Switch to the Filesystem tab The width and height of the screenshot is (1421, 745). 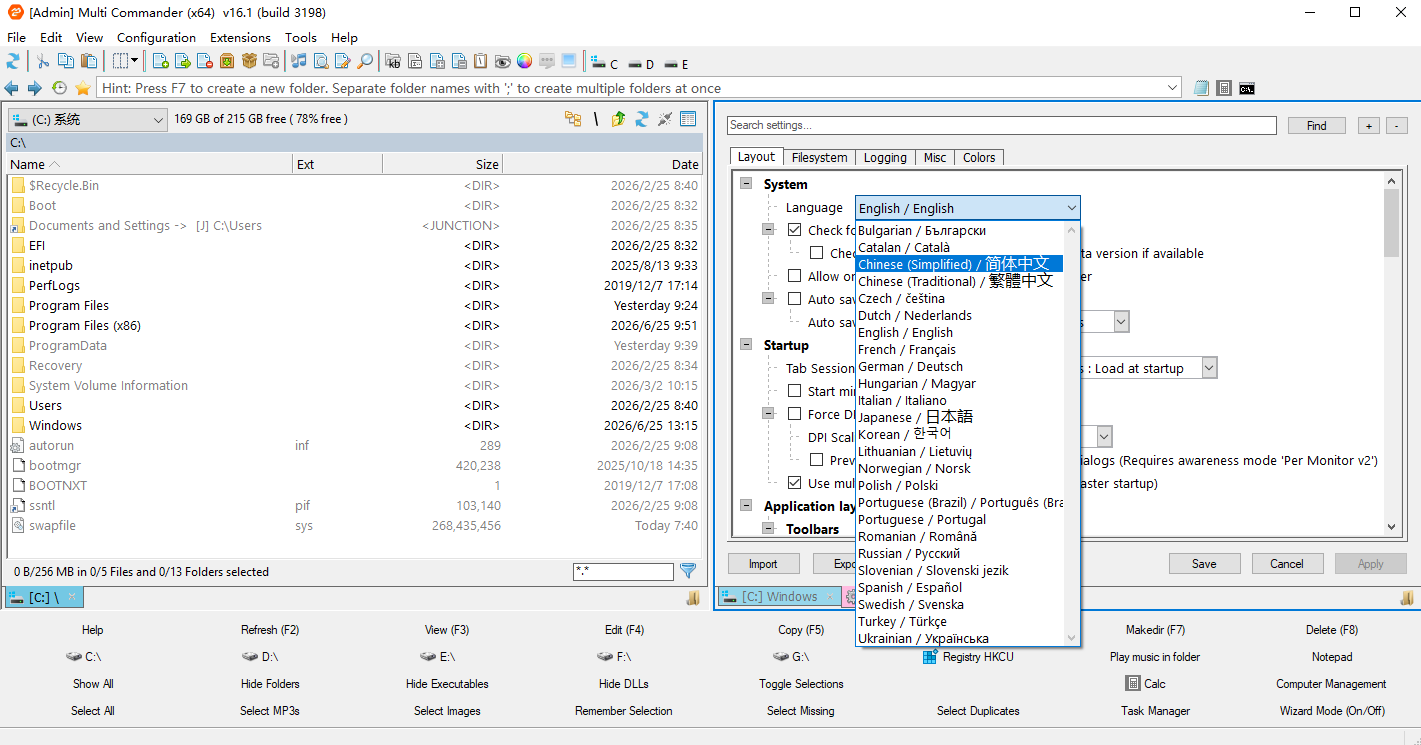(819, 157)
